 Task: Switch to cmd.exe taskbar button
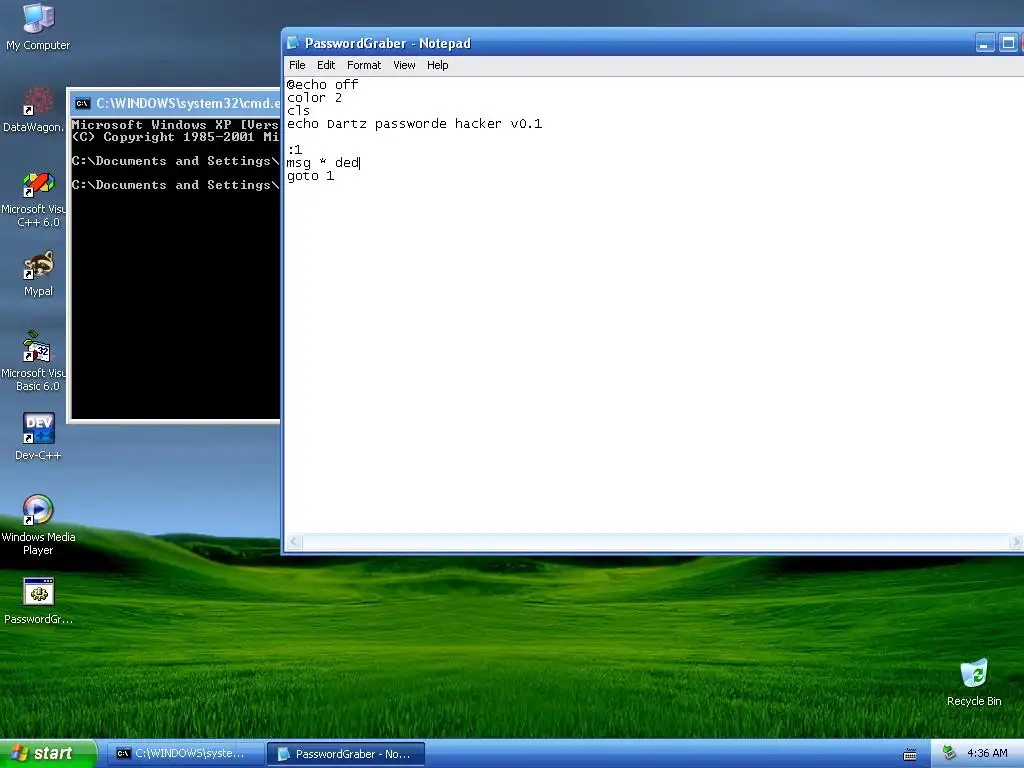(x=185, y=754)
